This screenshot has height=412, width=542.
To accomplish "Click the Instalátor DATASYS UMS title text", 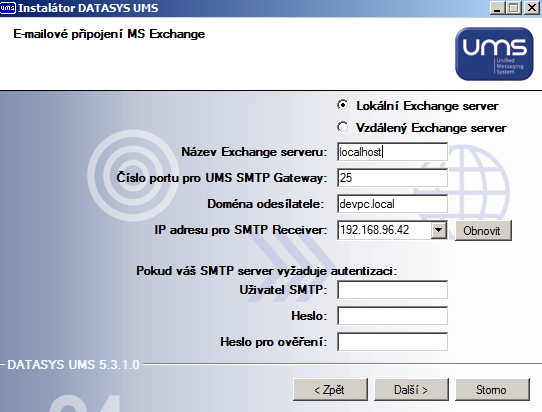I will click(88, 8).
